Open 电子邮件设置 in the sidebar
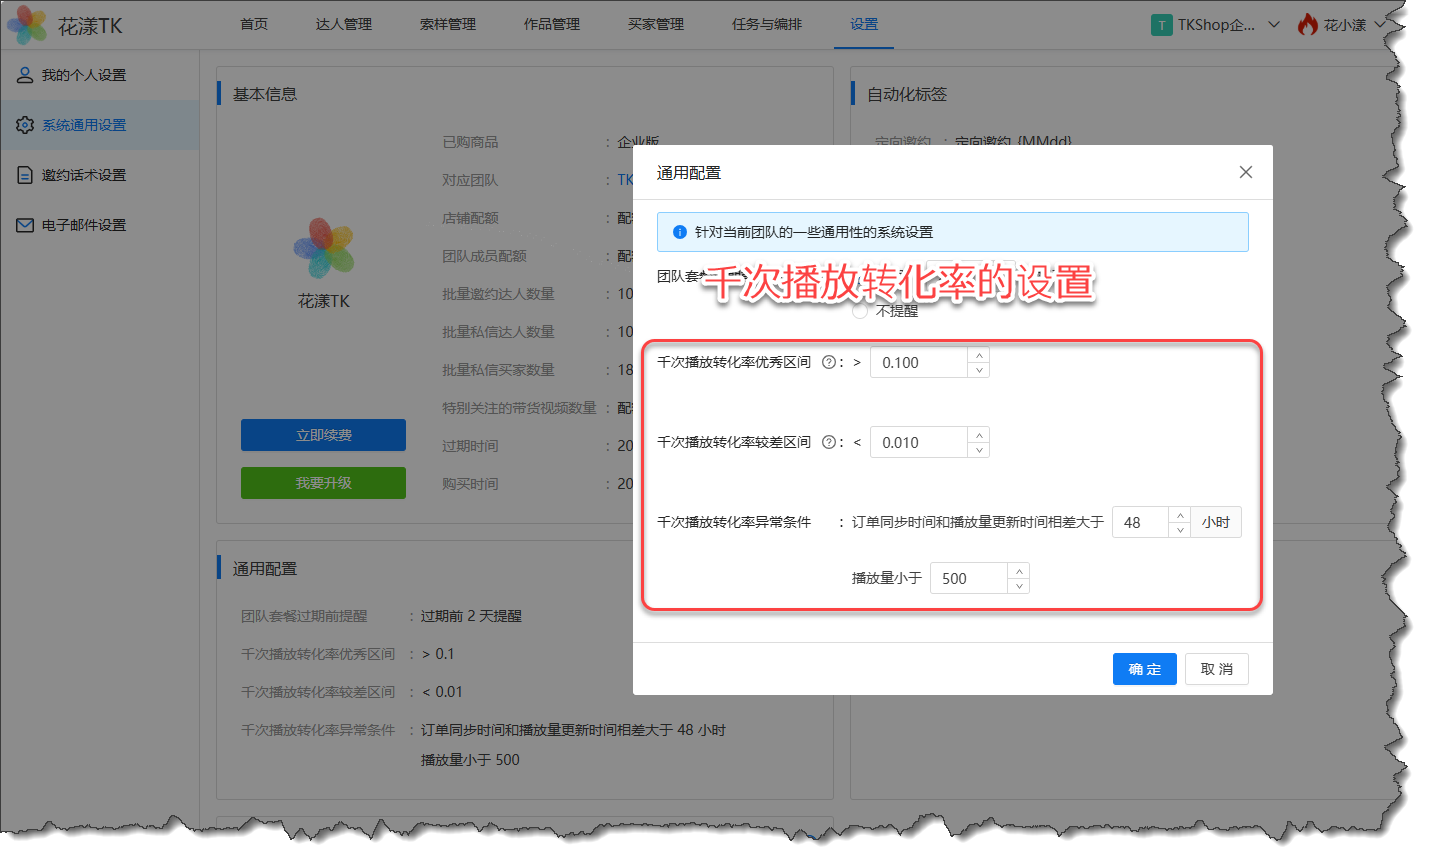 coord(84,225)
